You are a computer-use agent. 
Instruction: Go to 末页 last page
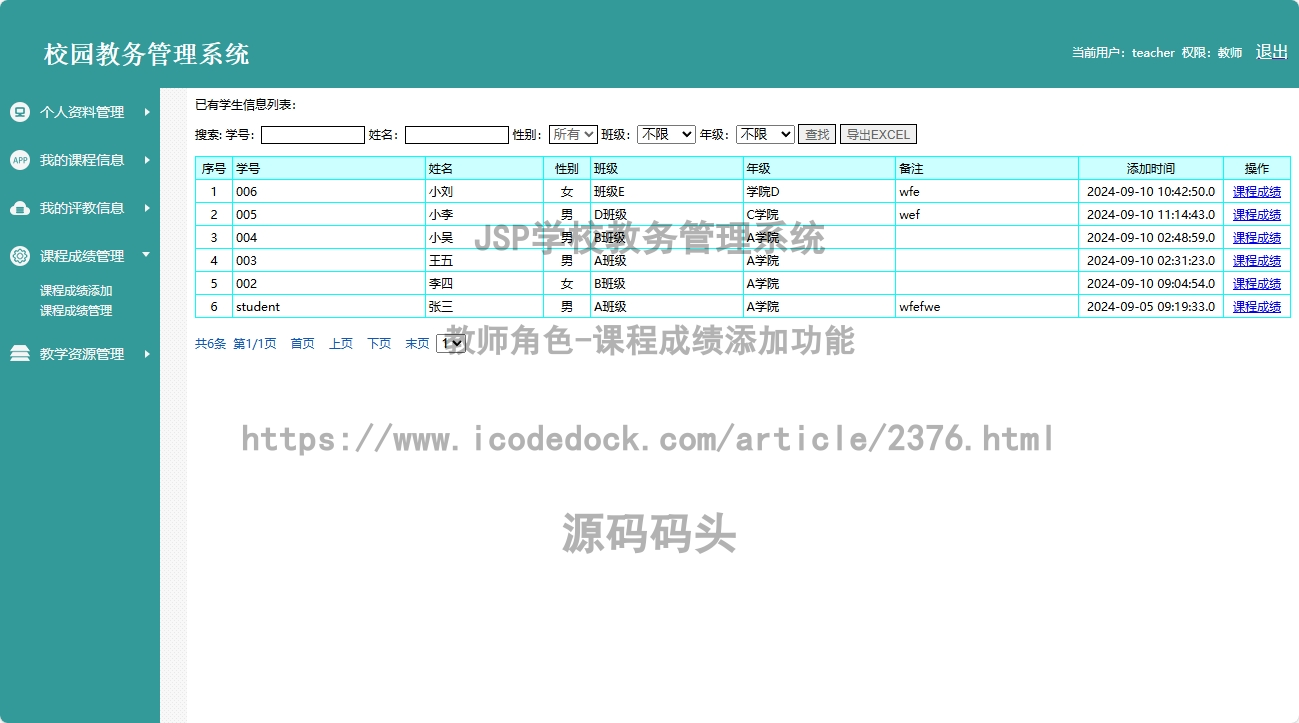tap(417, 344)
